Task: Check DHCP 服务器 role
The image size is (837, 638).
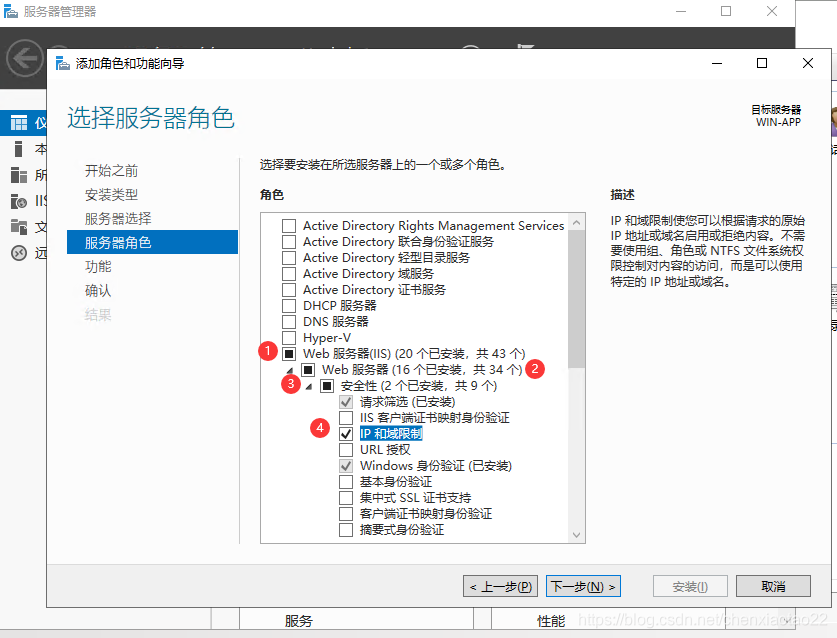Action: (x=289, y=306)
